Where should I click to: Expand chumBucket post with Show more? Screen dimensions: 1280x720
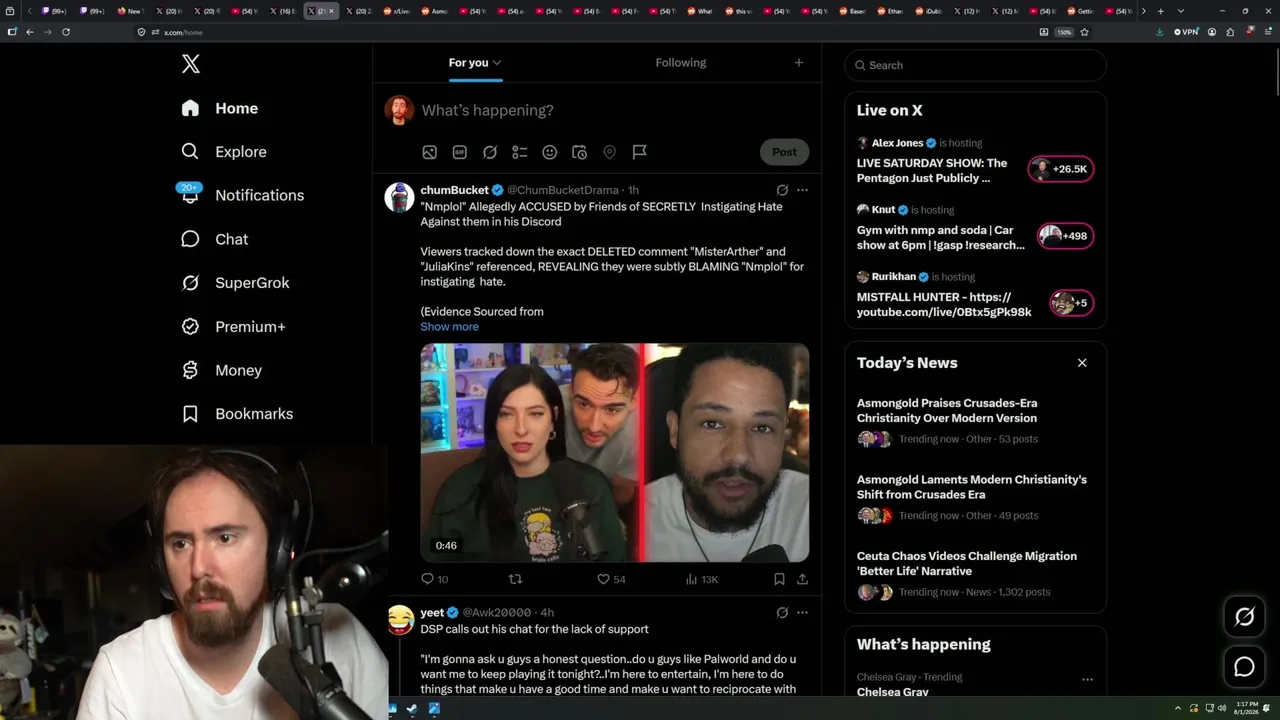[x=449, y=327]
